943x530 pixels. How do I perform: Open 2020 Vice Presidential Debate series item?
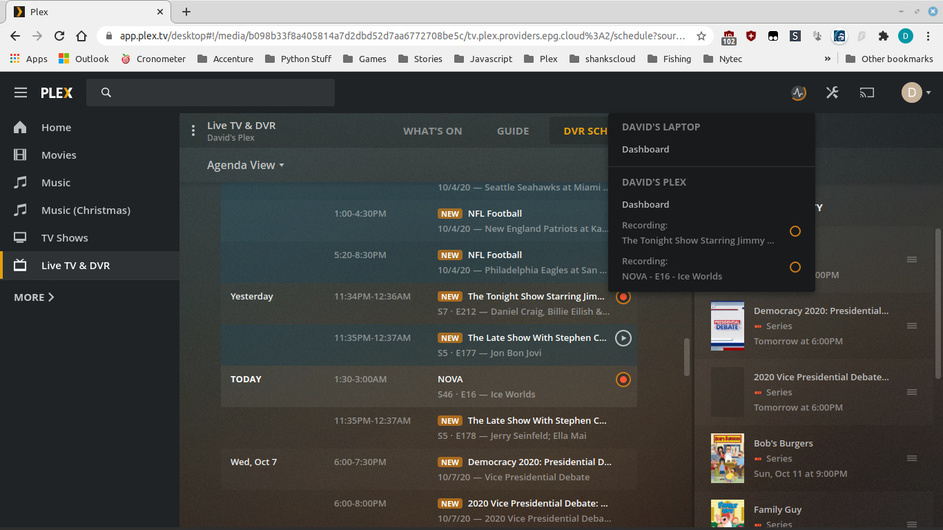tap(814, 392)
